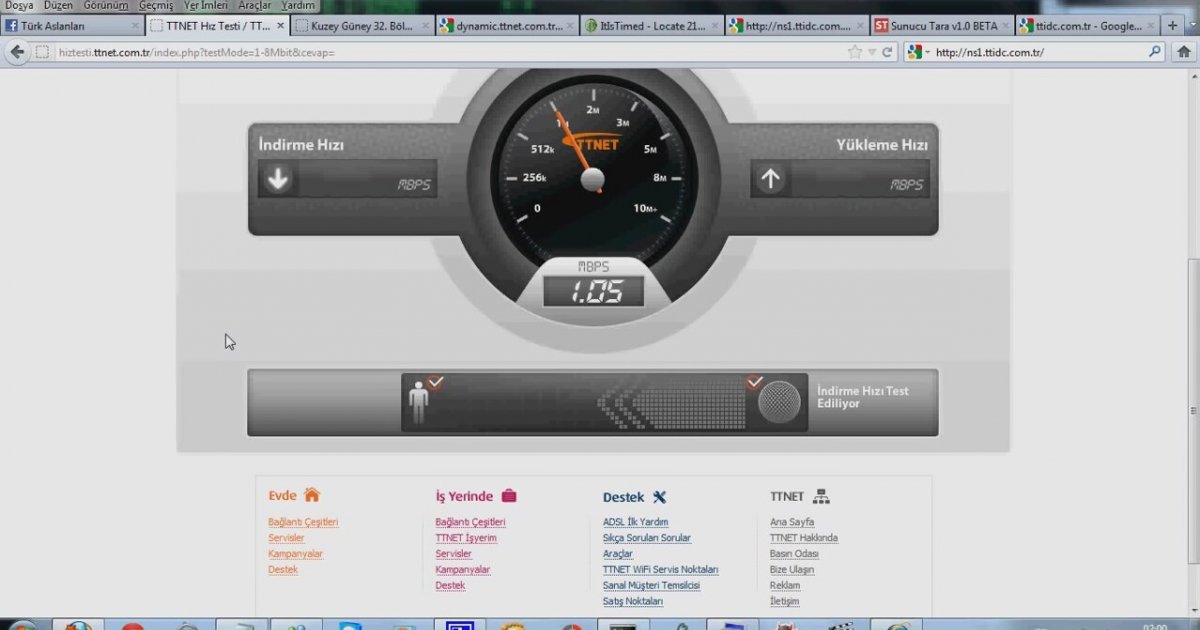Click the 256k mark on the speedometer
1200x630 pixels.
point(533,178)
